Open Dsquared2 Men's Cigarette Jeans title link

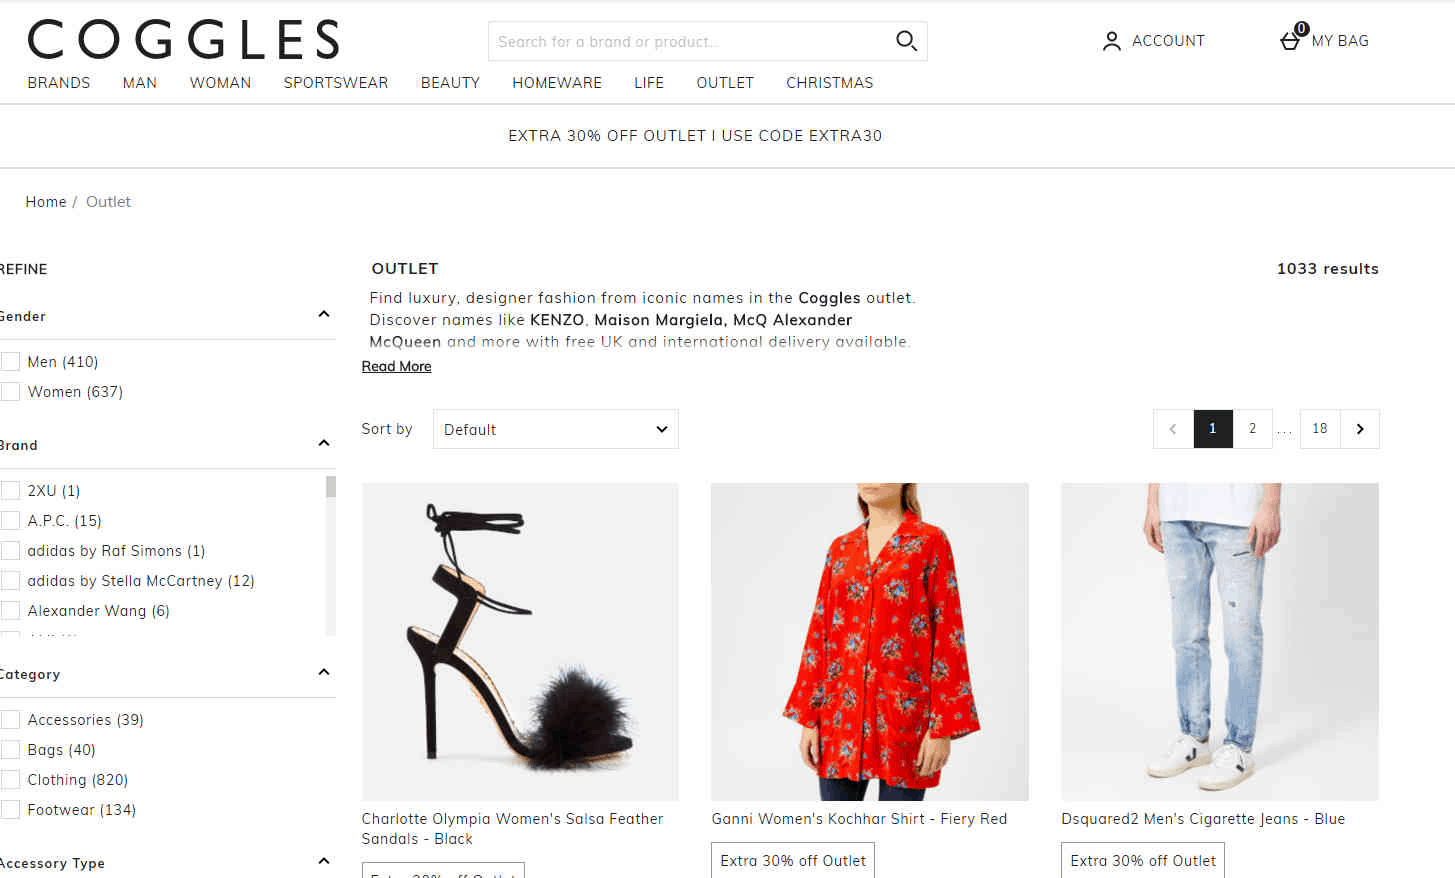coord(1203,819)
